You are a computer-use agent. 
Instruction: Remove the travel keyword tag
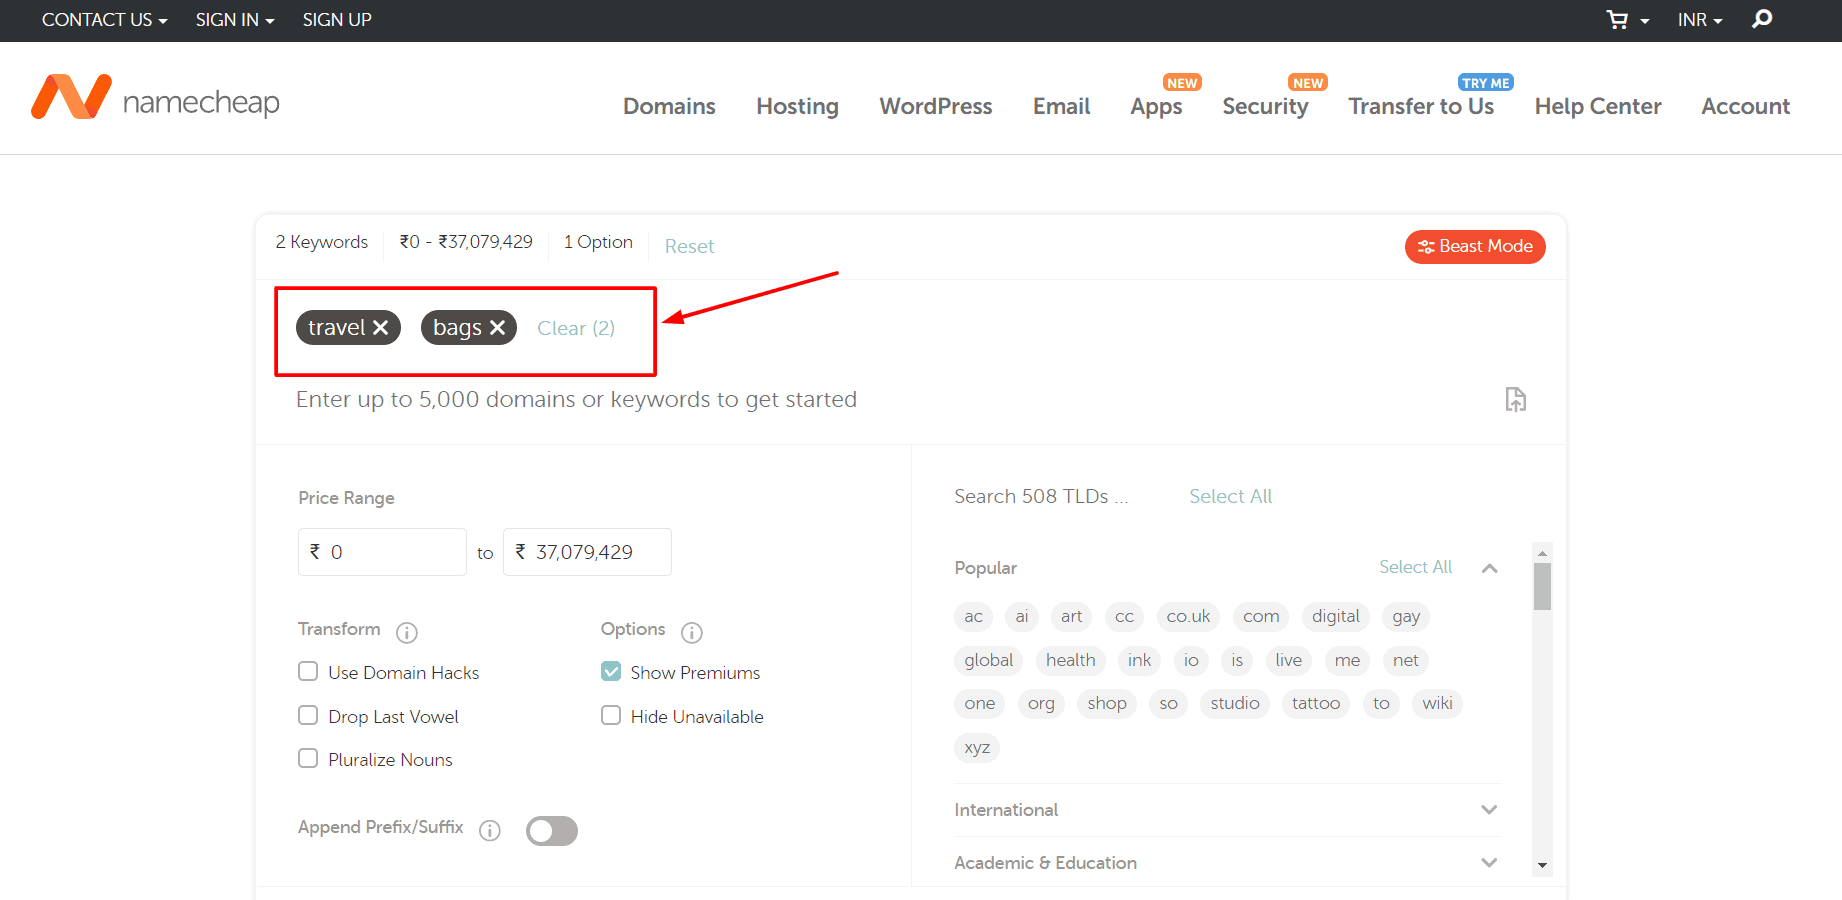coord(381,328)
